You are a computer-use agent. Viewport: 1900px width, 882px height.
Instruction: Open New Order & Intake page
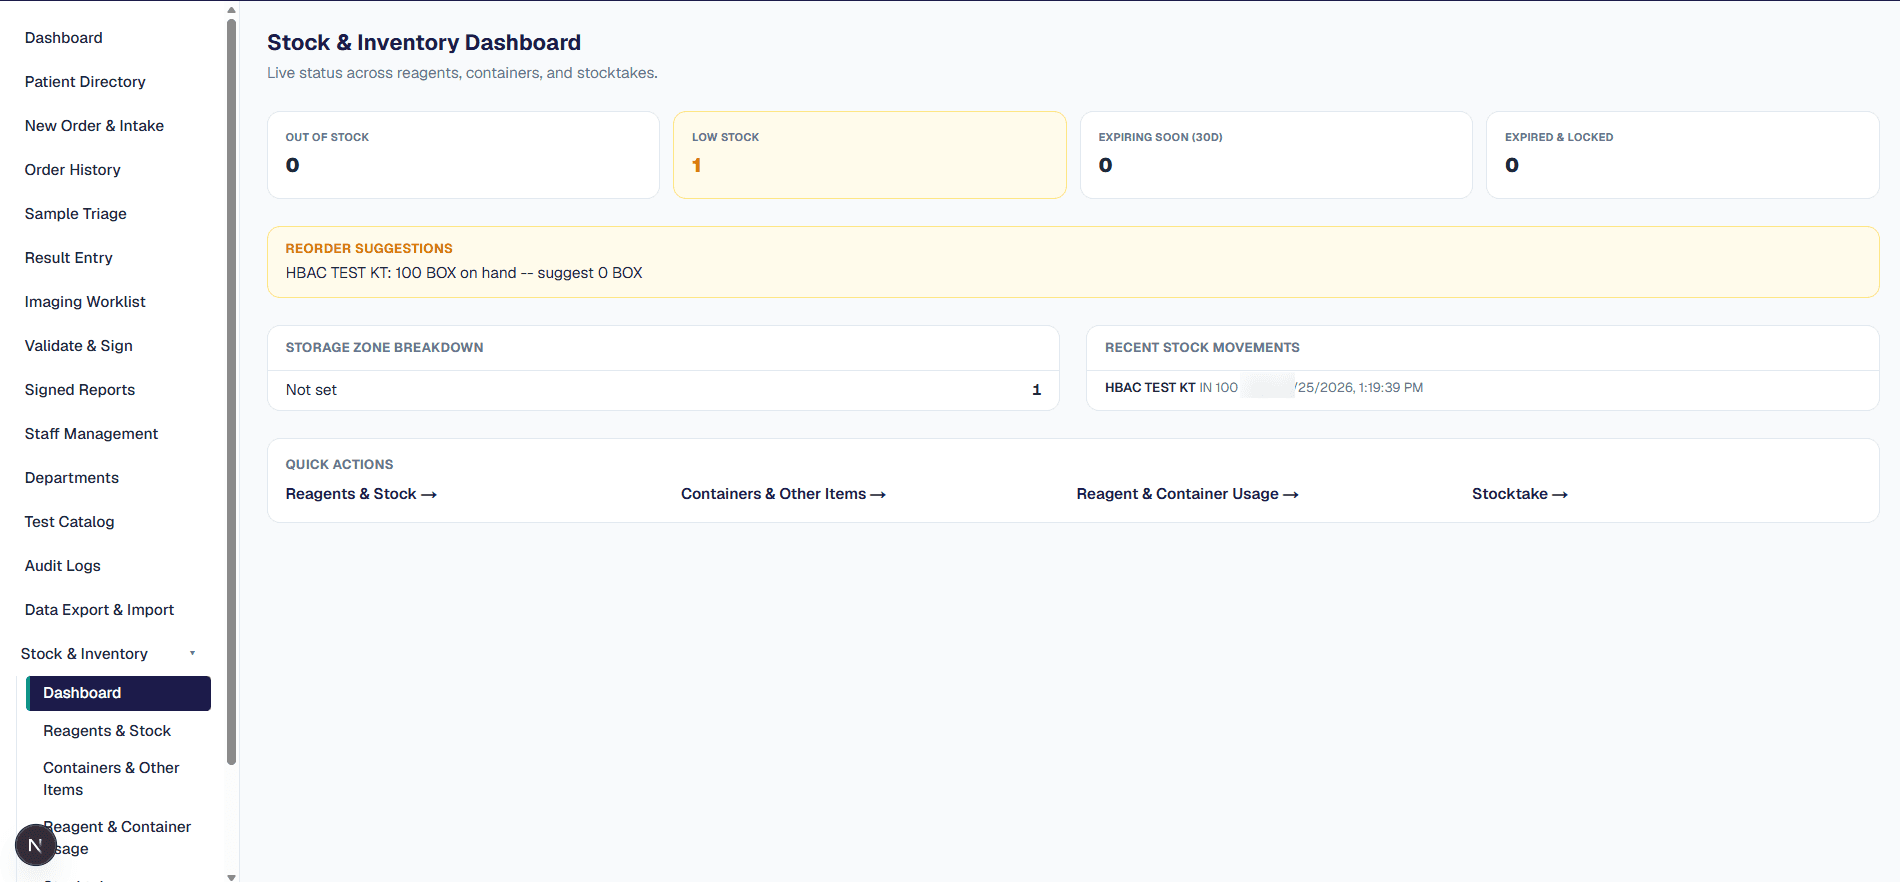[94, 126]
